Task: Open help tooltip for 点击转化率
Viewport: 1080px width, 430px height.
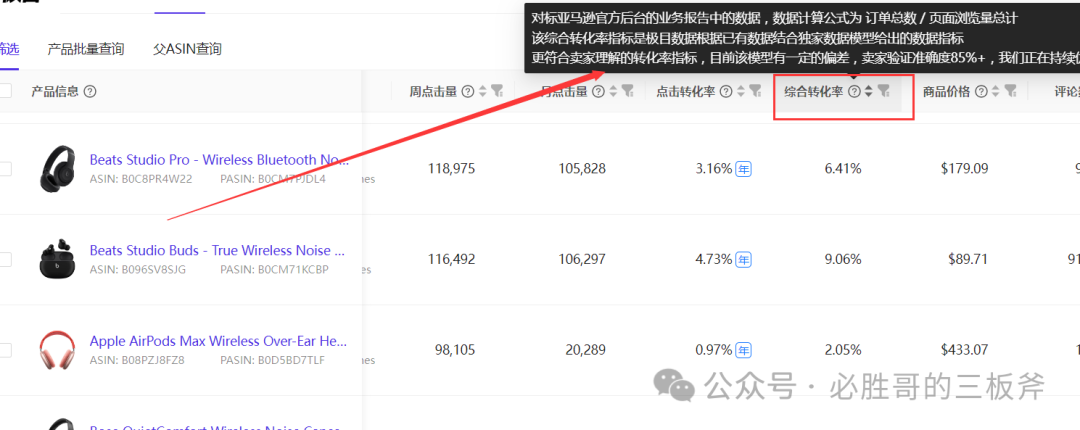Action: 725,91
